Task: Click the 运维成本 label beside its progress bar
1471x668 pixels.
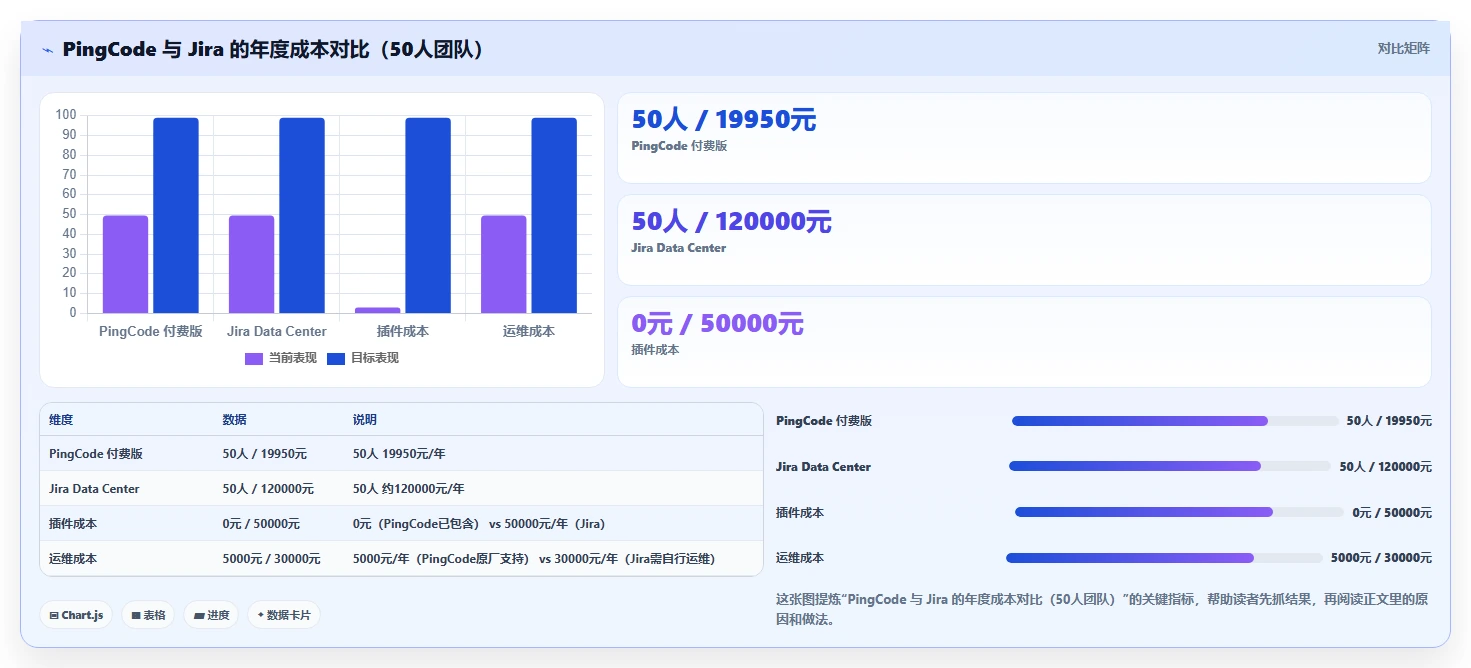Action: 800,558
